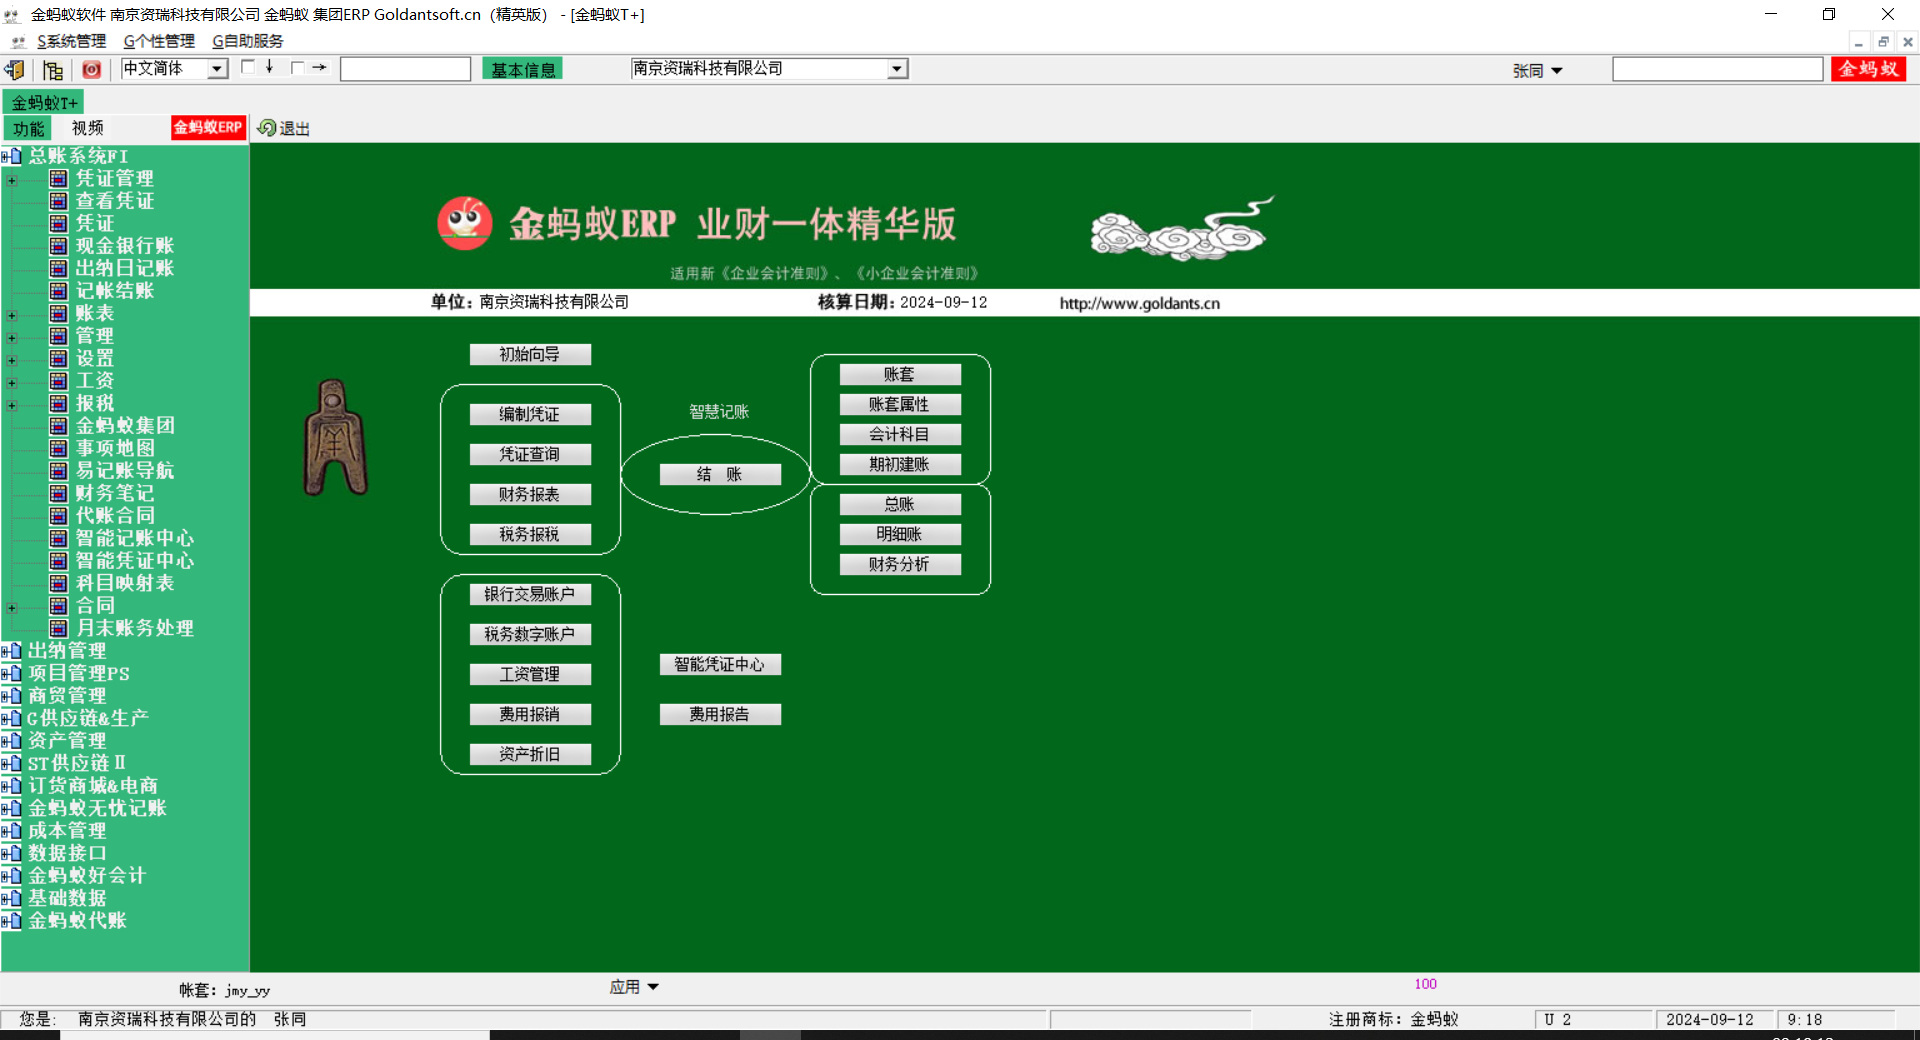Screen dimensions: 1920x1040
Task: Expand the 工资 tree node
Action: pos(12,383)
